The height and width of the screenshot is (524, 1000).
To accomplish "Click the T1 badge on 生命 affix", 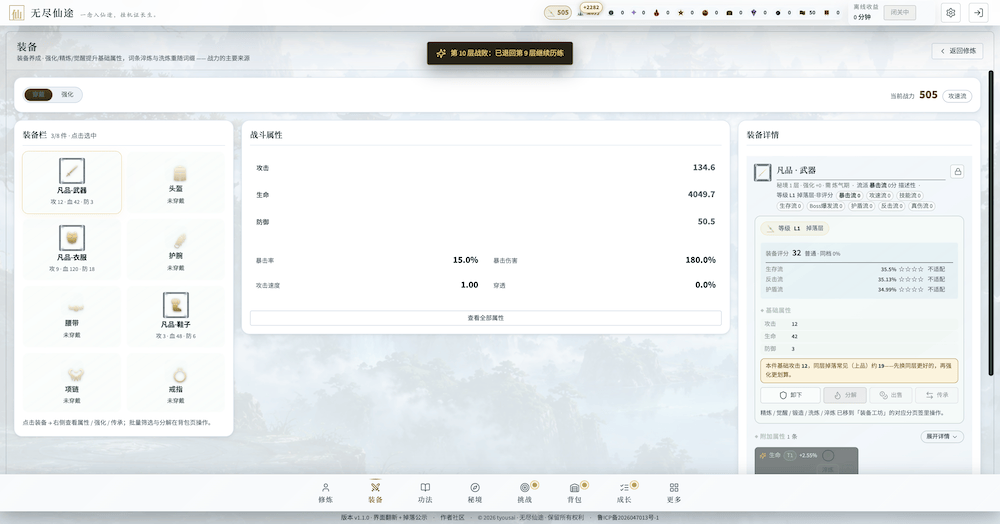I will coord(790,455).
